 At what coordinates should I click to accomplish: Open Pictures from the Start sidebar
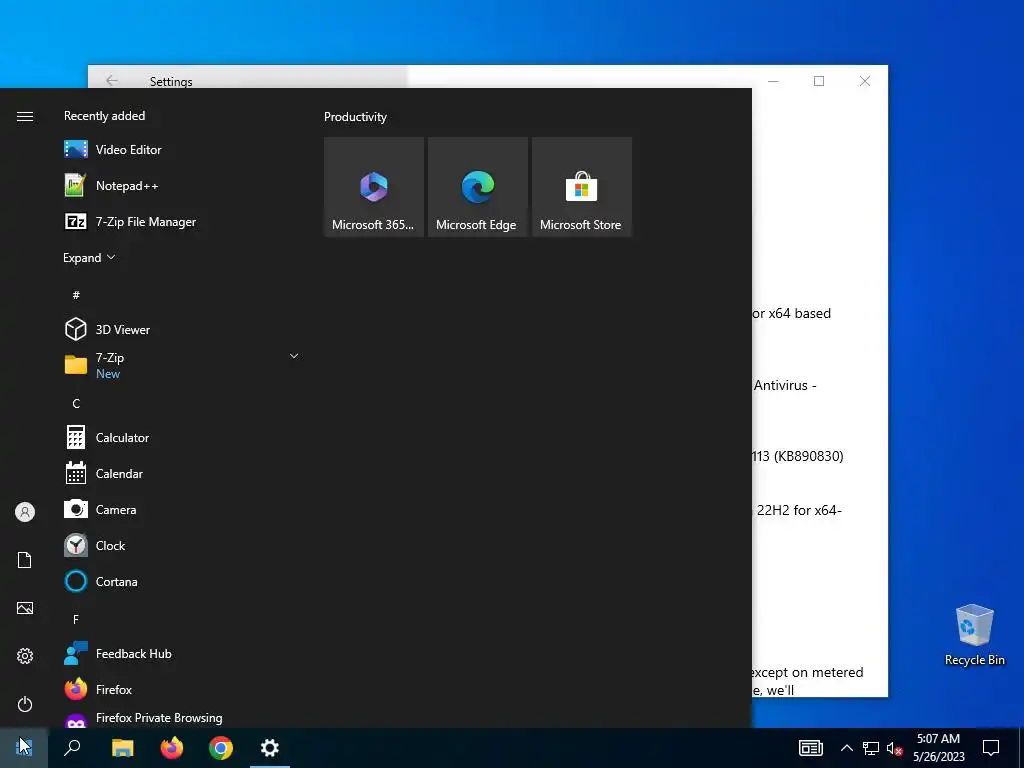25,608
